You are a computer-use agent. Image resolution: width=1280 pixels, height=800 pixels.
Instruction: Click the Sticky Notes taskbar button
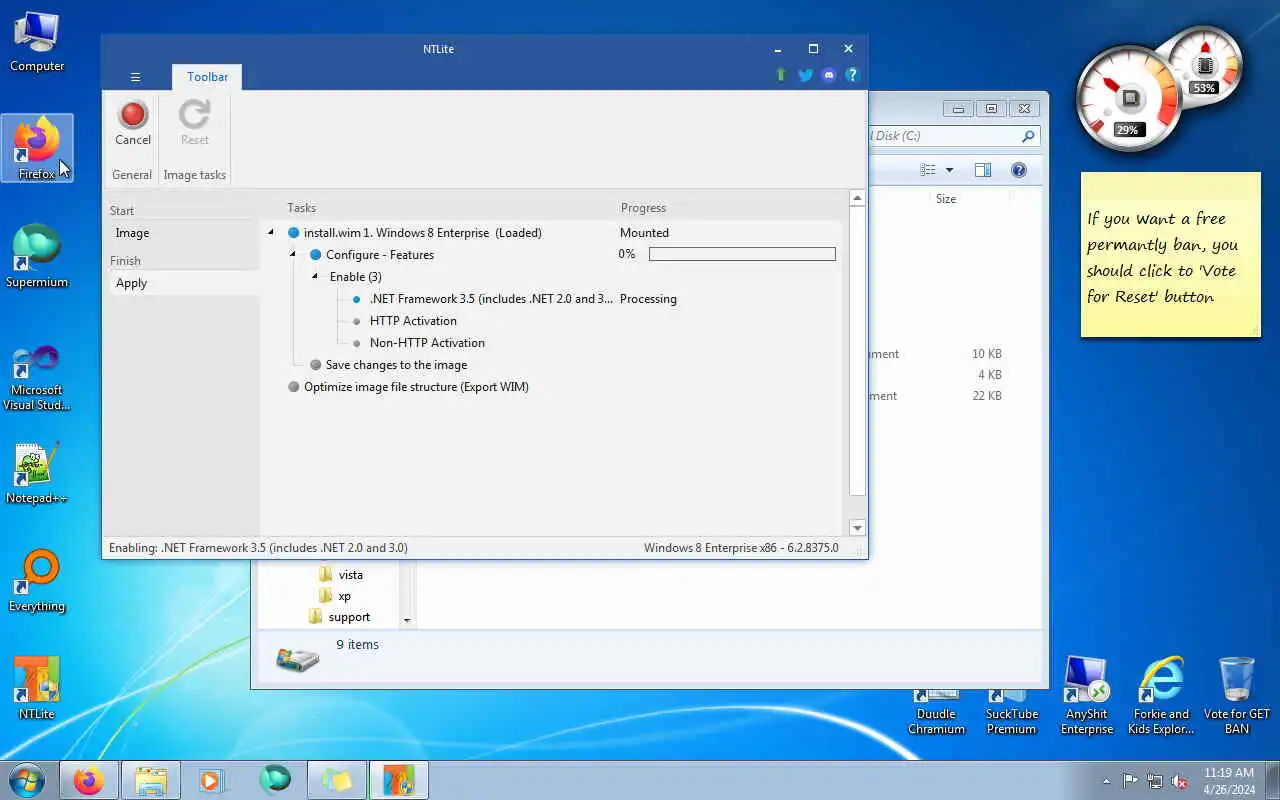coord(337,780)
